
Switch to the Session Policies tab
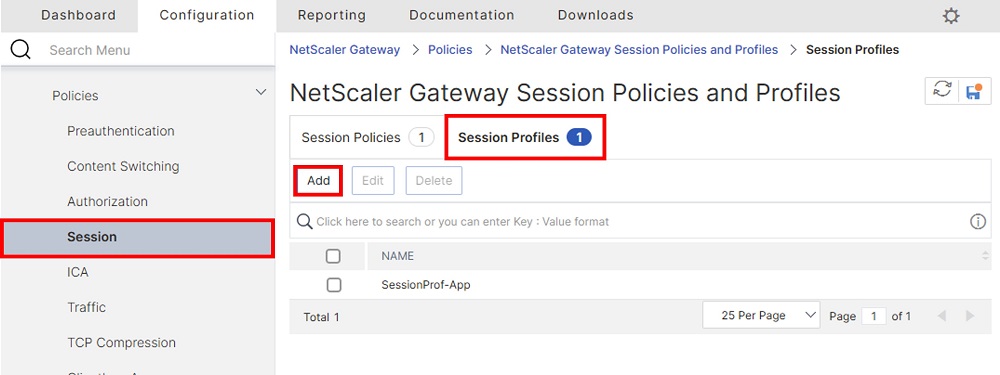(x=367, y=137)
